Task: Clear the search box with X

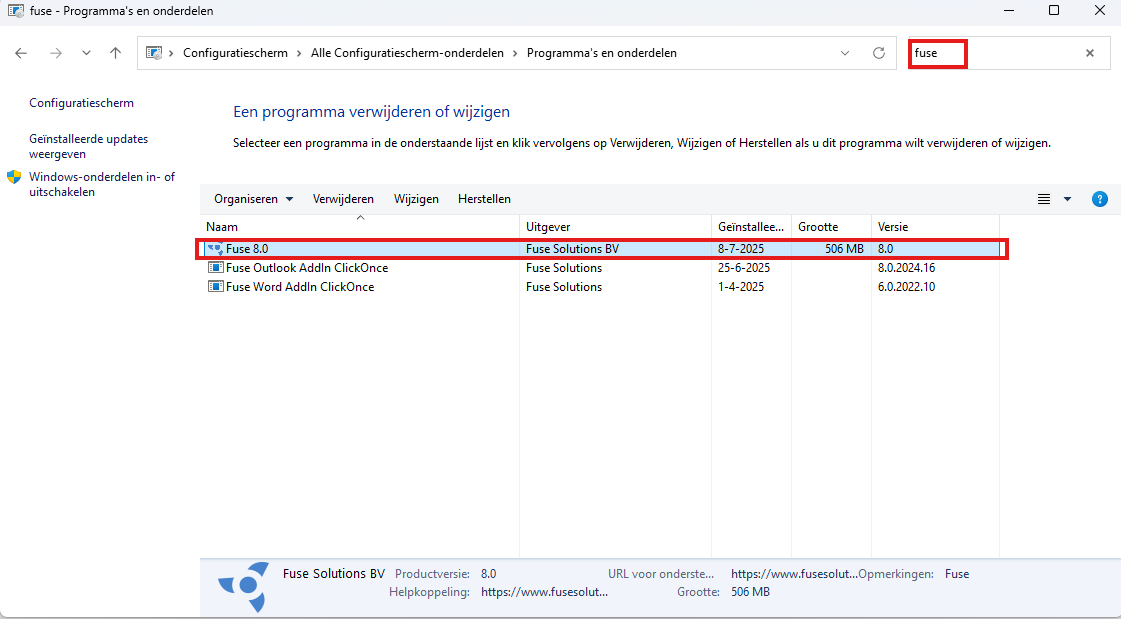Action: point(1090,53)
